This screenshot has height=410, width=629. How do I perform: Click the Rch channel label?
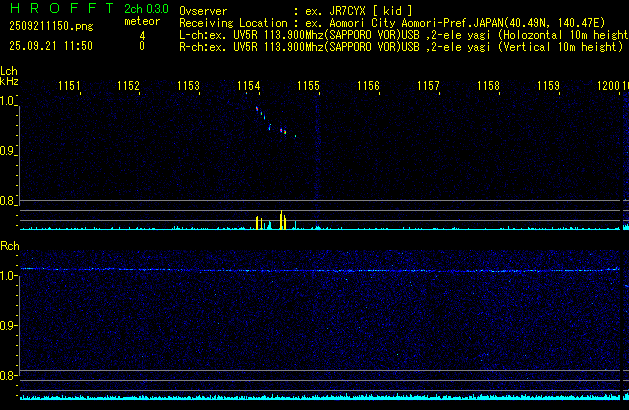[x=10, y=245]
